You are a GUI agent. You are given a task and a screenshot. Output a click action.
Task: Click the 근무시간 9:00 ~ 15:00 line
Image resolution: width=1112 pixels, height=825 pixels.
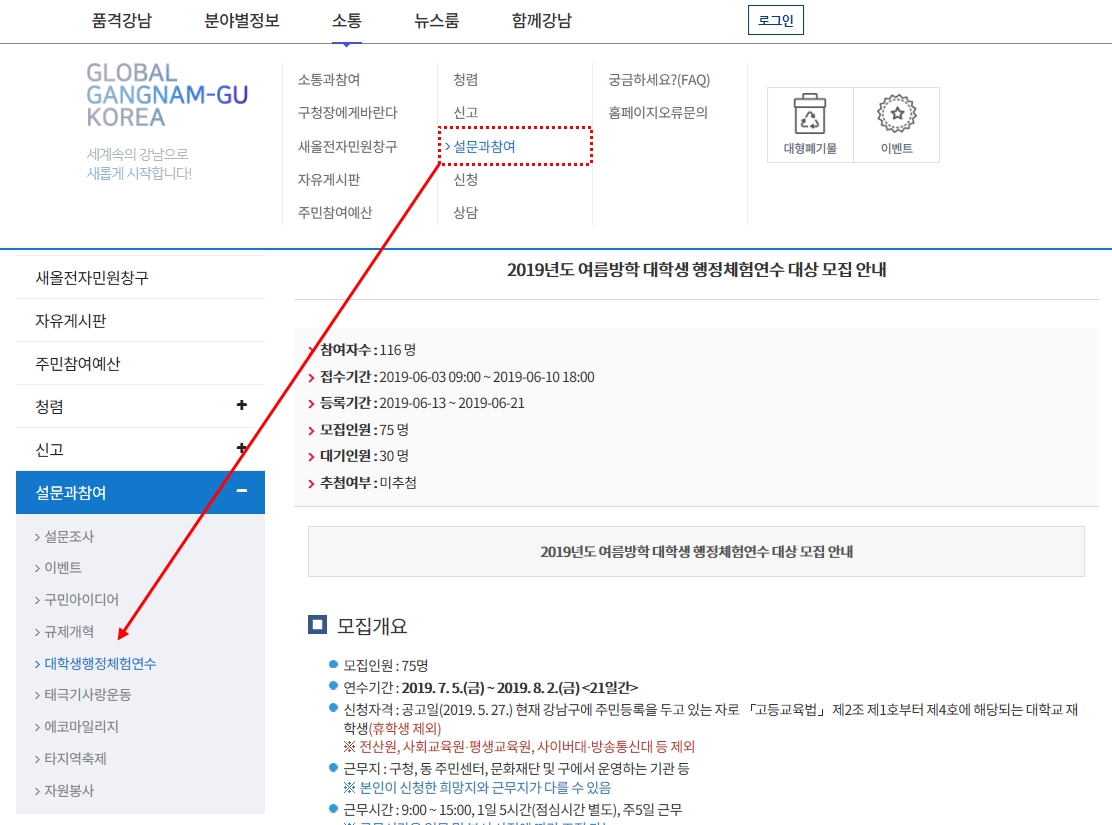pos(513,809)
